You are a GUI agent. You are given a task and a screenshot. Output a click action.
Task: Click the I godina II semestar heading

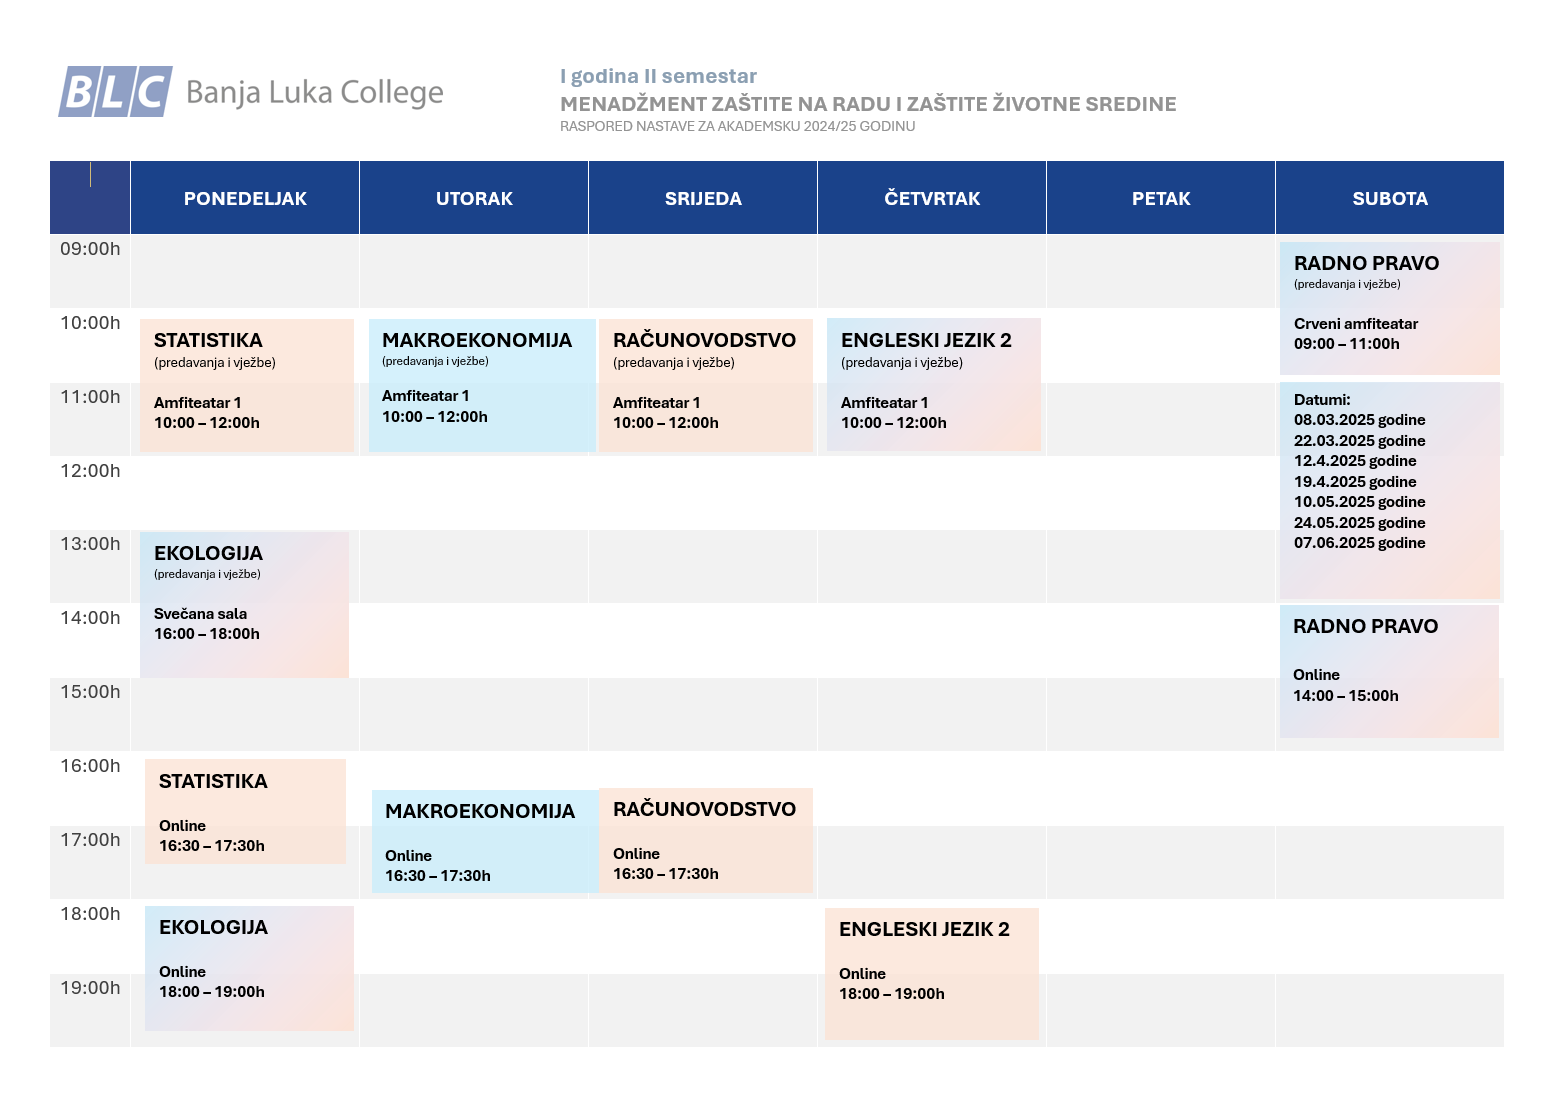pyautogui.click(x=658, y=76)
